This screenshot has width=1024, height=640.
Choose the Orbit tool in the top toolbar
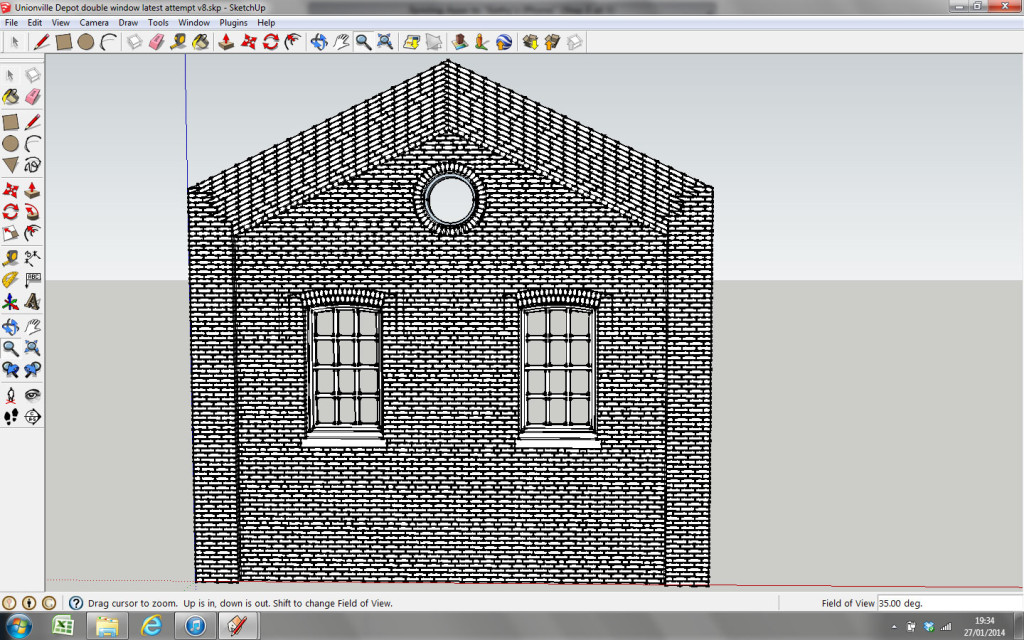pyautogui.click(x=319, y=42)
